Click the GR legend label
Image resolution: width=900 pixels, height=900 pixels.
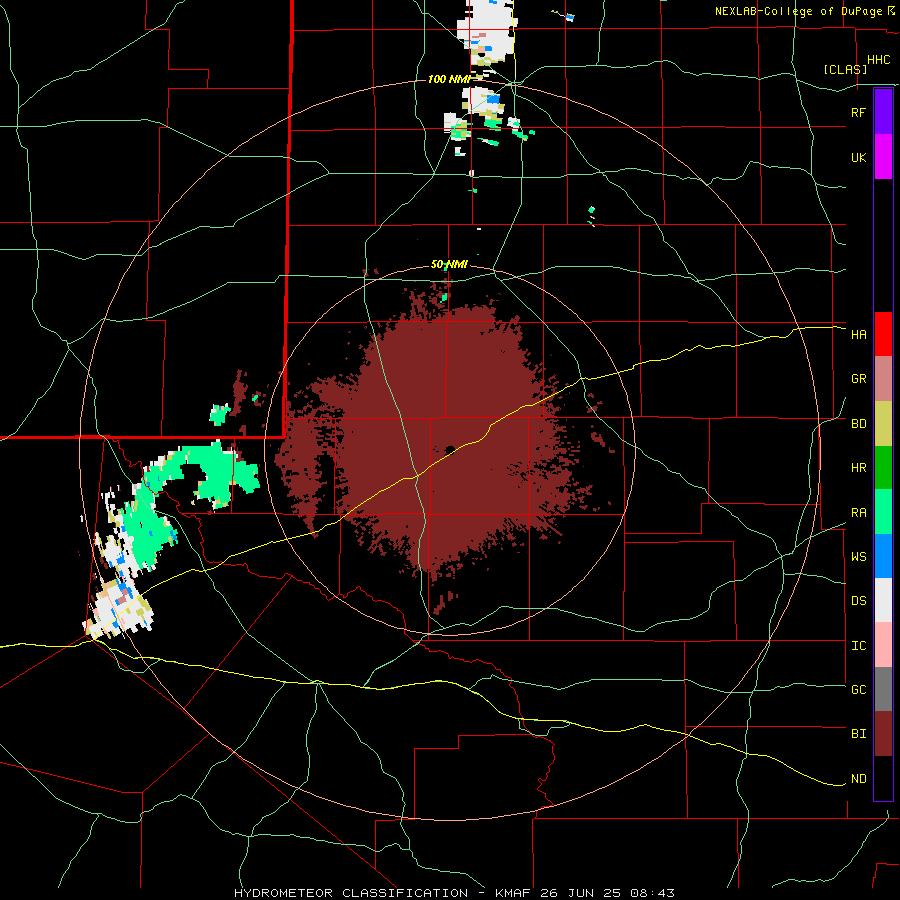pyautogui.click(x=858, y=379)
